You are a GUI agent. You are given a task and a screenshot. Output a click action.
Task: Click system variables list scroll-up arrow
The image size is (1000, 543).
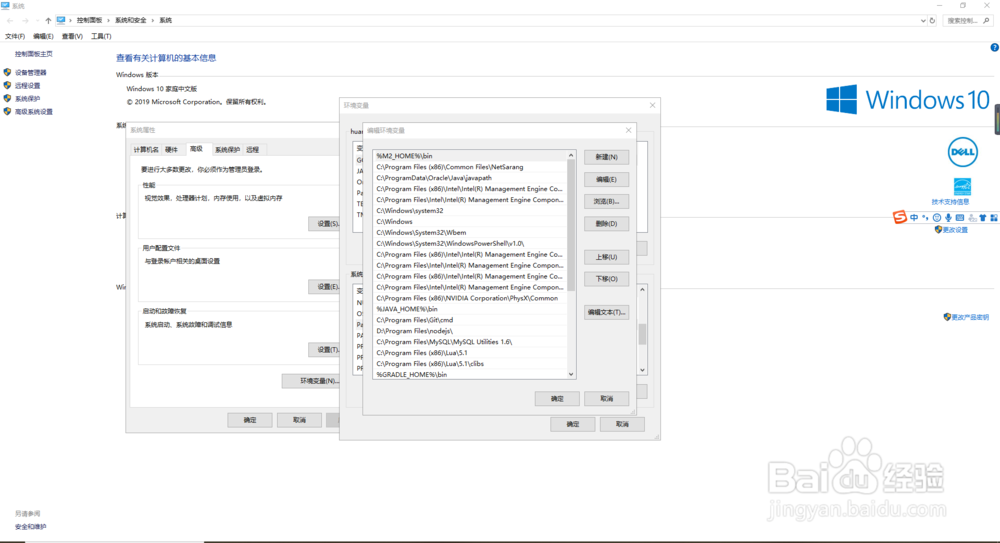click(642, 290)
